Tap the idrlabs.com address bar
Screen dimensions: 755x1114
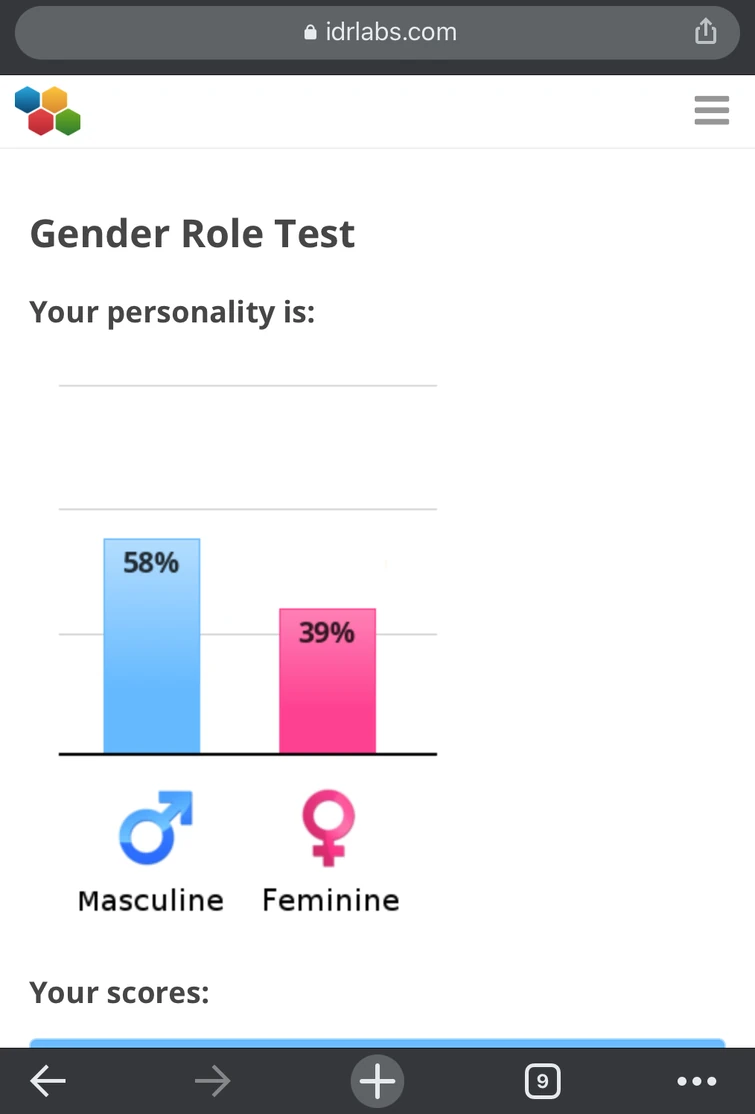[x=378, y=32]
